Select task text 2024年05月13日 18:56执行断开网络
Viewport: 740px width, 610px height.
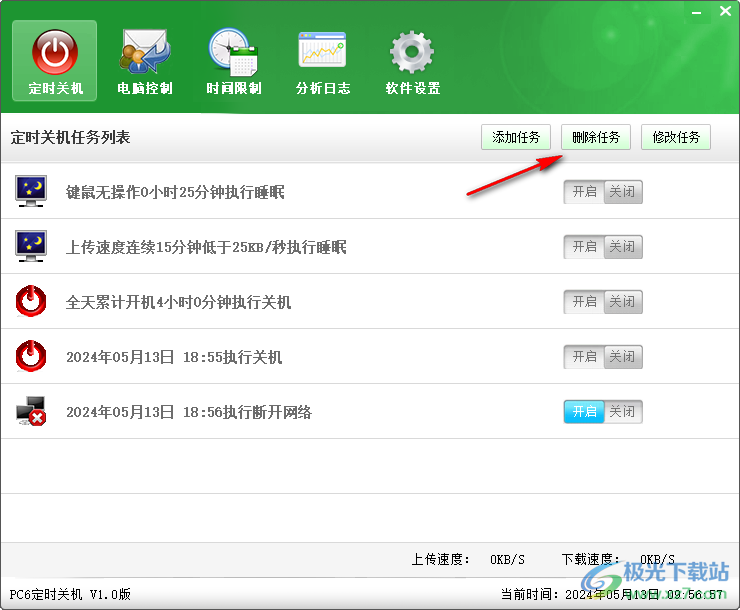click(189, 412)
